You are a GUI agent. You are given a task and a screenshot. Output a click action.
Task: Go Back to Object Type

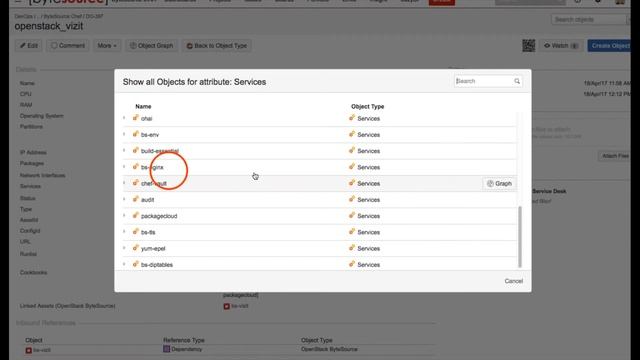point(217,46)
